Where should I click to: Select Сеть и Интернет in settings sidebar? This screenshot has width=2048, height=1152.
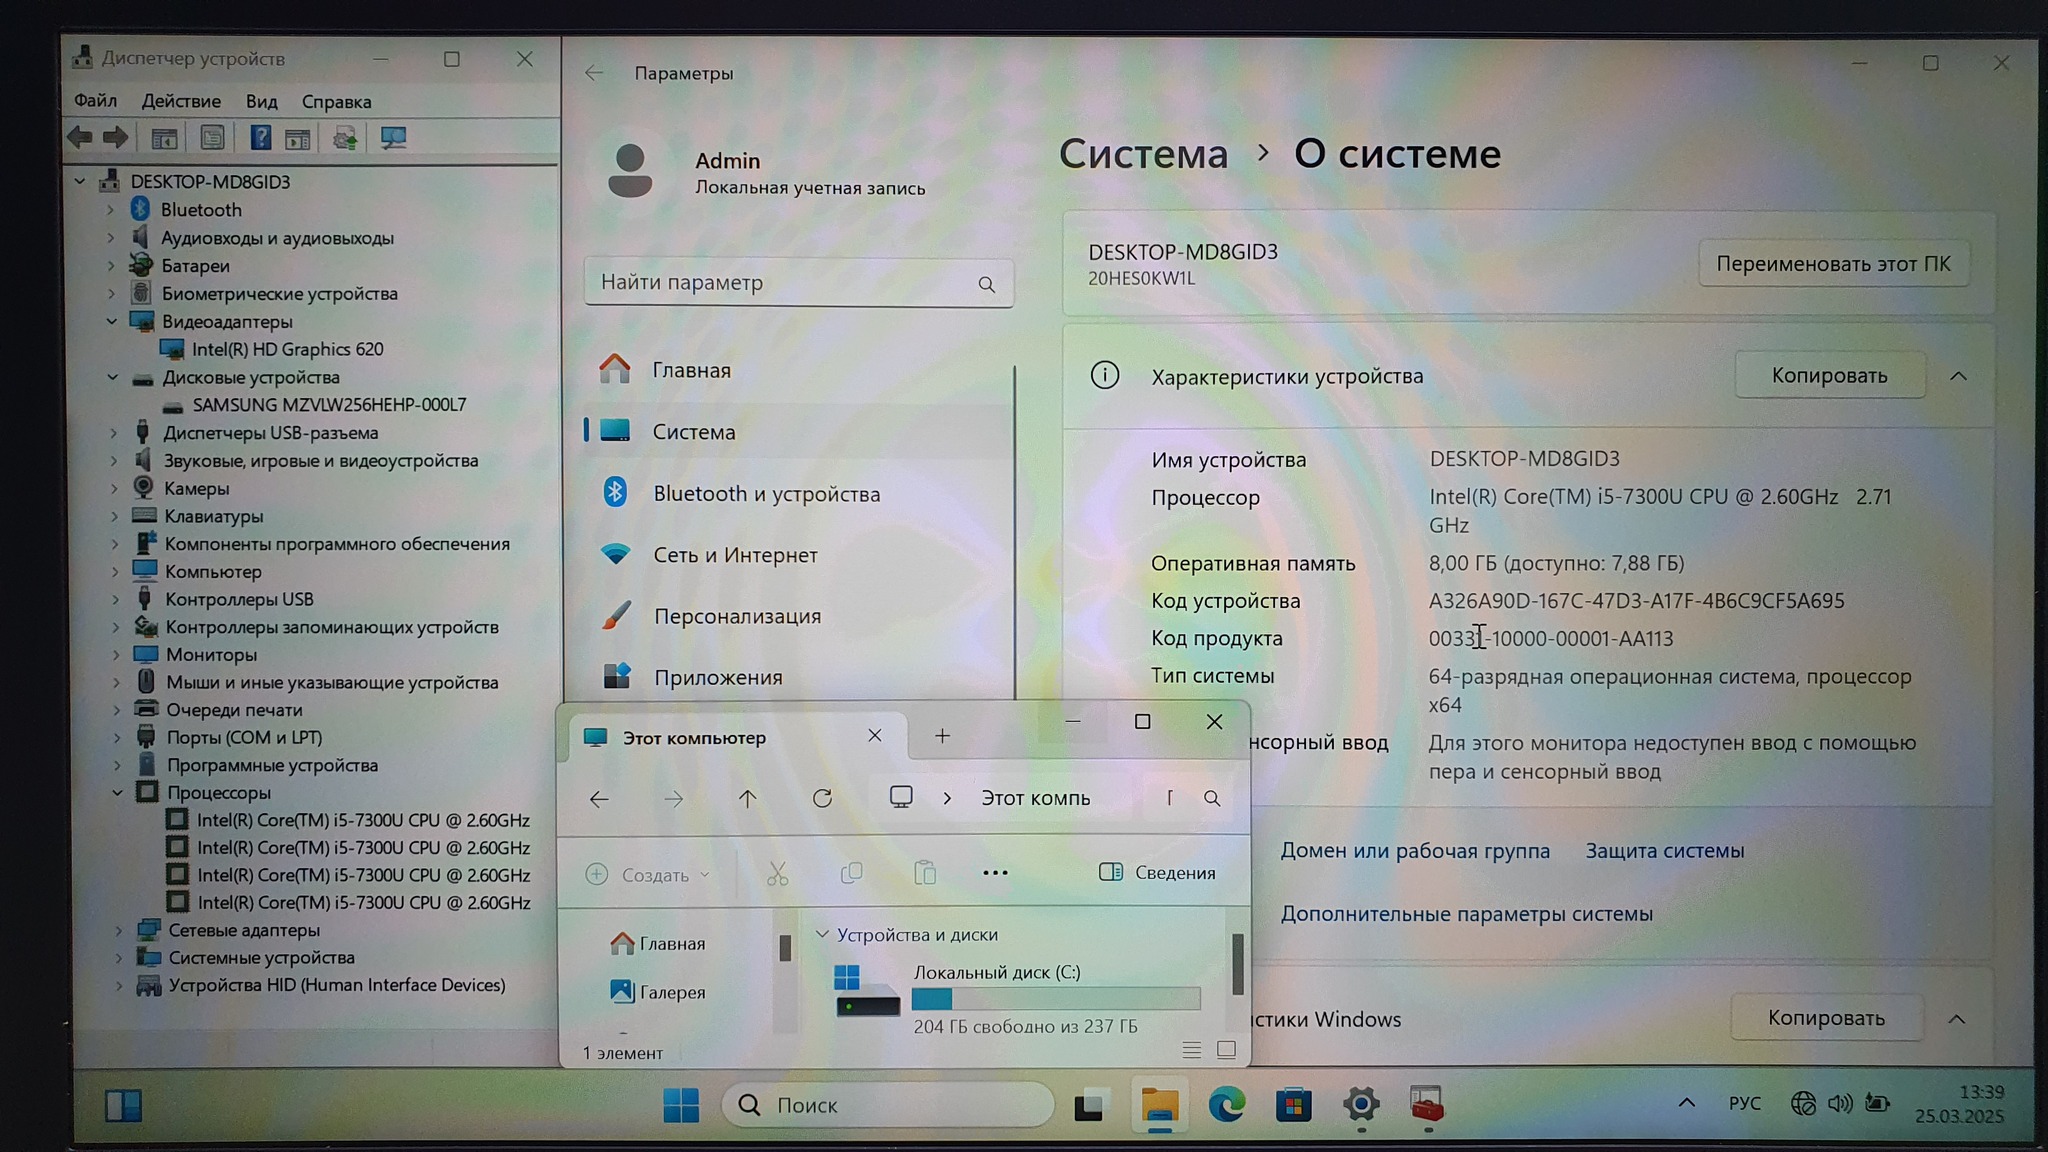click(735, 555)
